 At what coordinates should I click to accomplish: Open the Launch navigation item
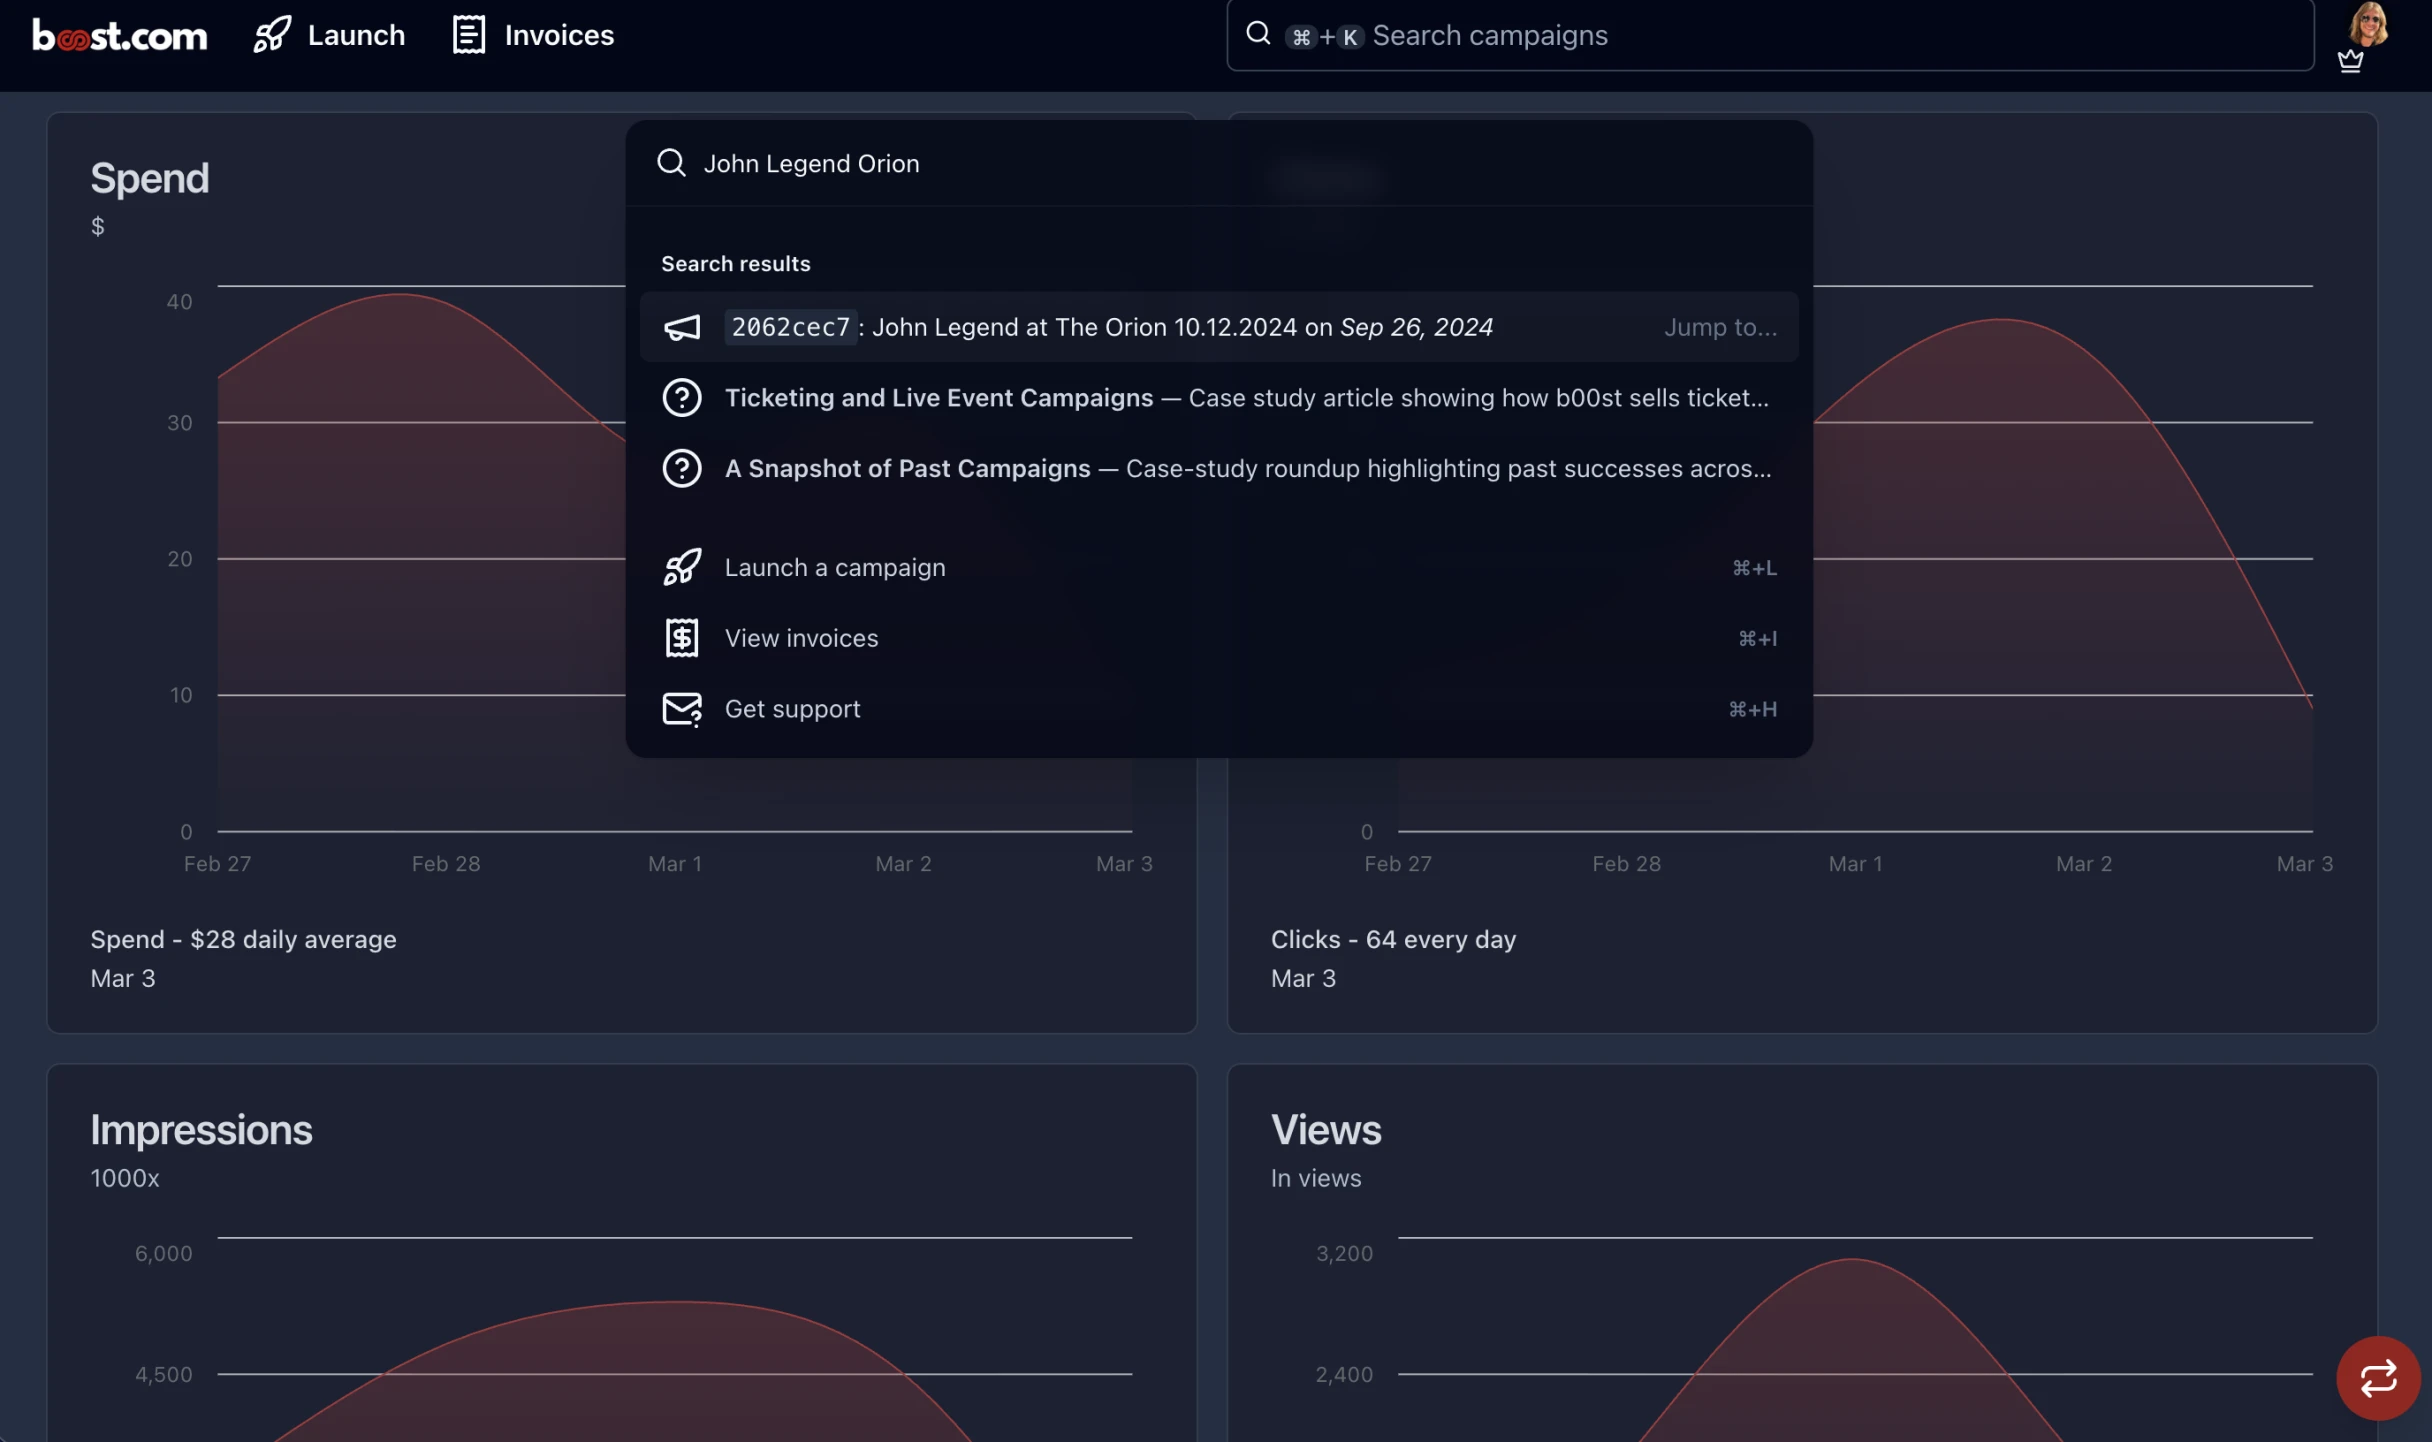pyautogui.click(x=355, y=35)
